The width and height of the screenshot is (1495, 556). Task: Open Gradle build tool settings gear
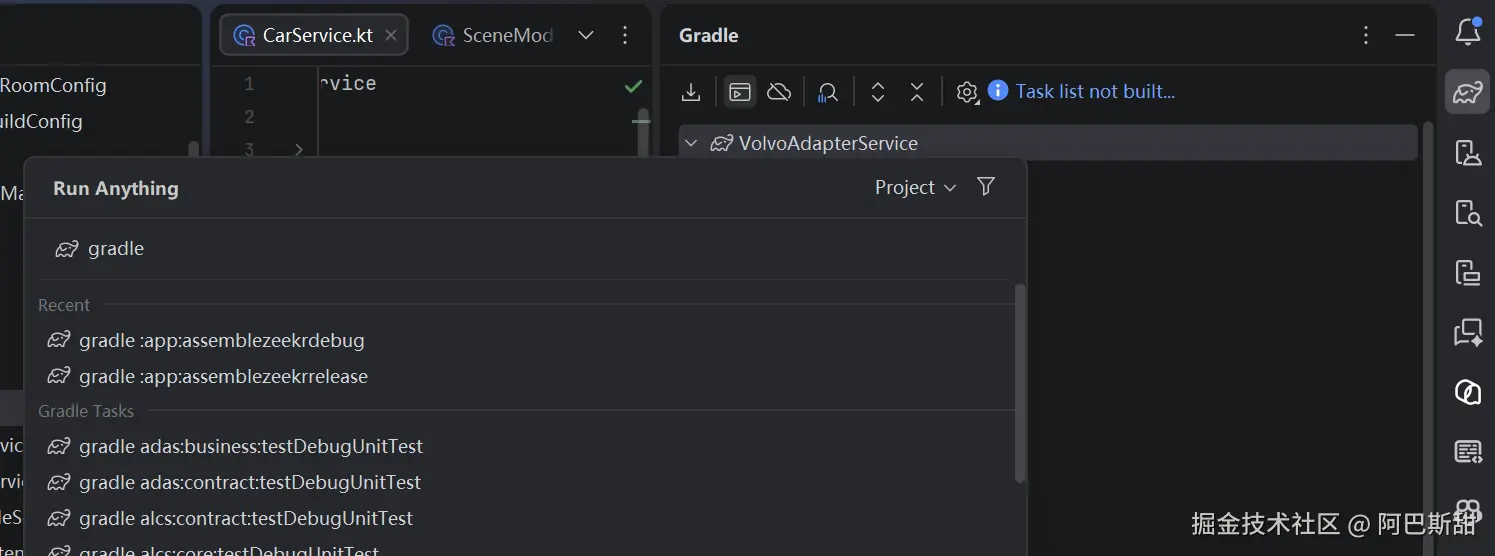(966, 92)
